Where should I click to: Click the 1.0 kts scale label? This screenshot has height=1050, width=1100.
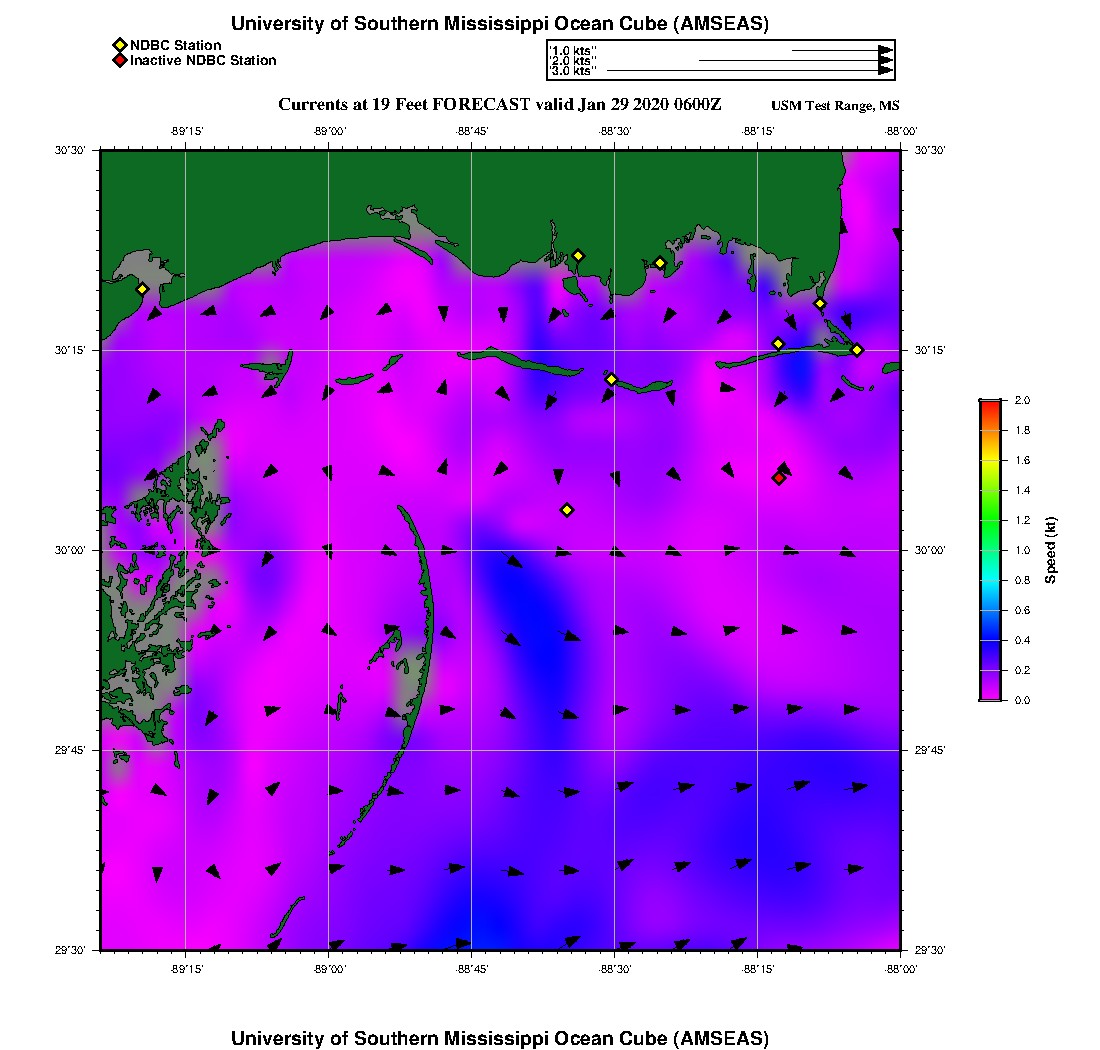tap(573, 51)
